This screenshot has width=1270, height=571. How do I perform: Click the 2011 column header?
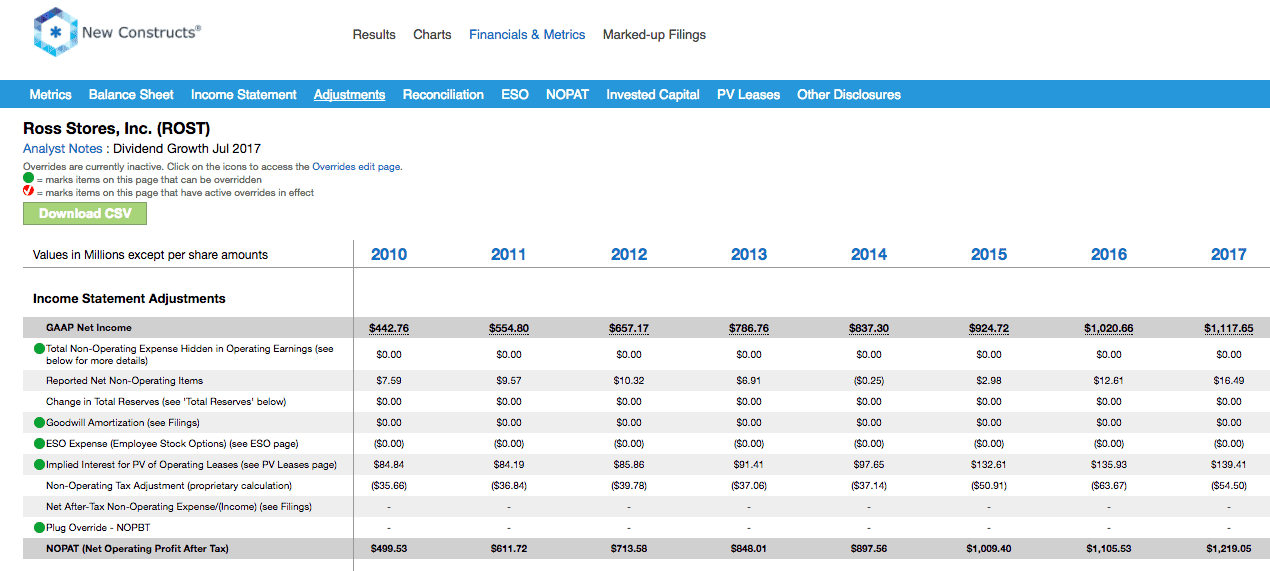coord(509,254)
